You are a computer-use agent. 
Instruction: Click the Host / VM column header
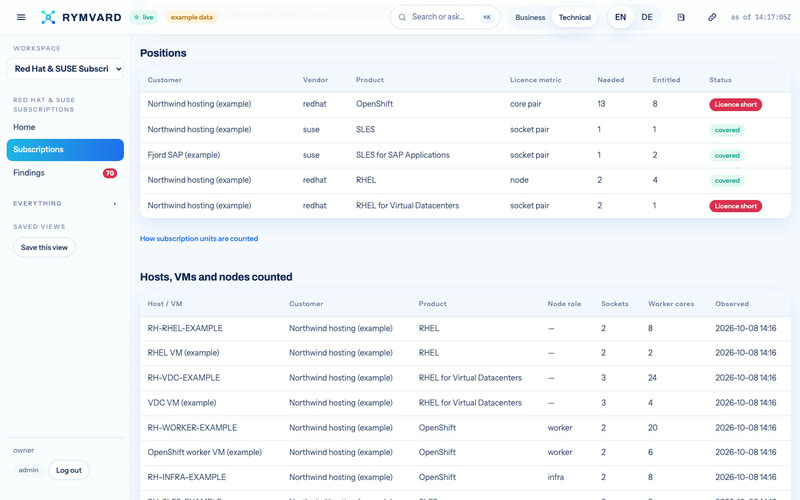165,304
